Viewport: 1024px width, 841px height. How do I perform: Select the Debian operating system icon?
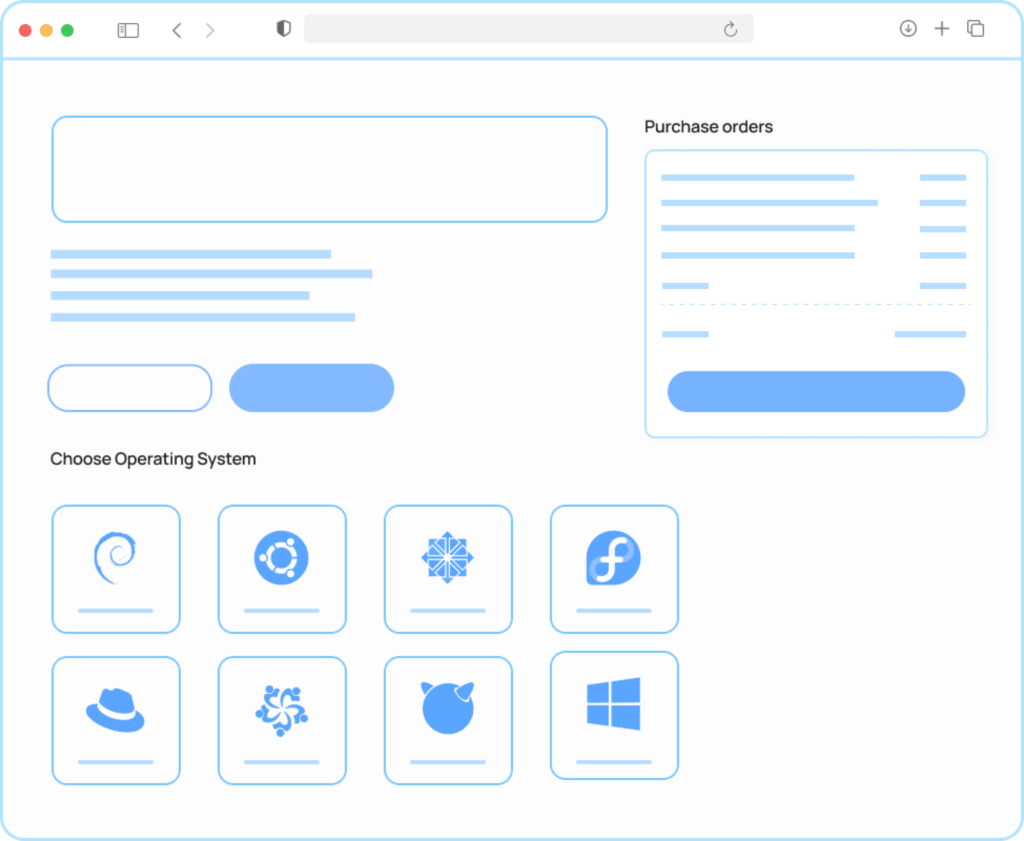click(x=115, y=558)
